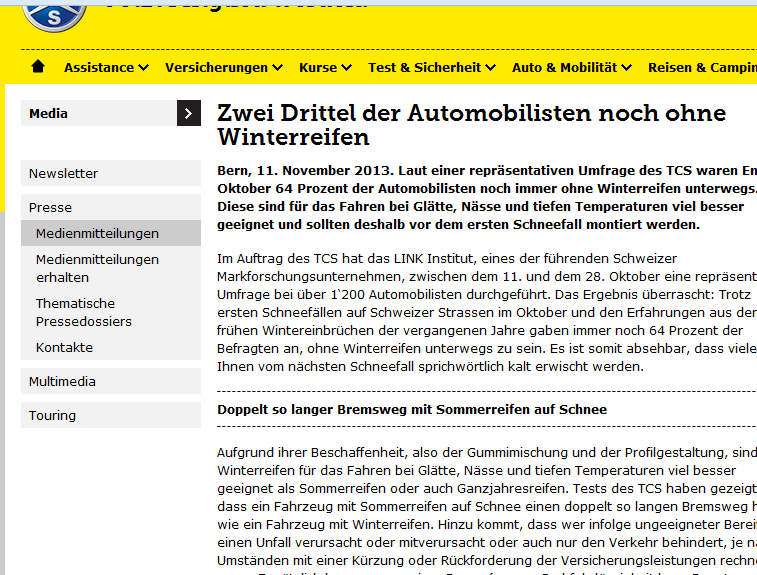Click the arrow button beside Media
Screen dimensions: 757x575
pyautogui.click(x=189, y=113)
